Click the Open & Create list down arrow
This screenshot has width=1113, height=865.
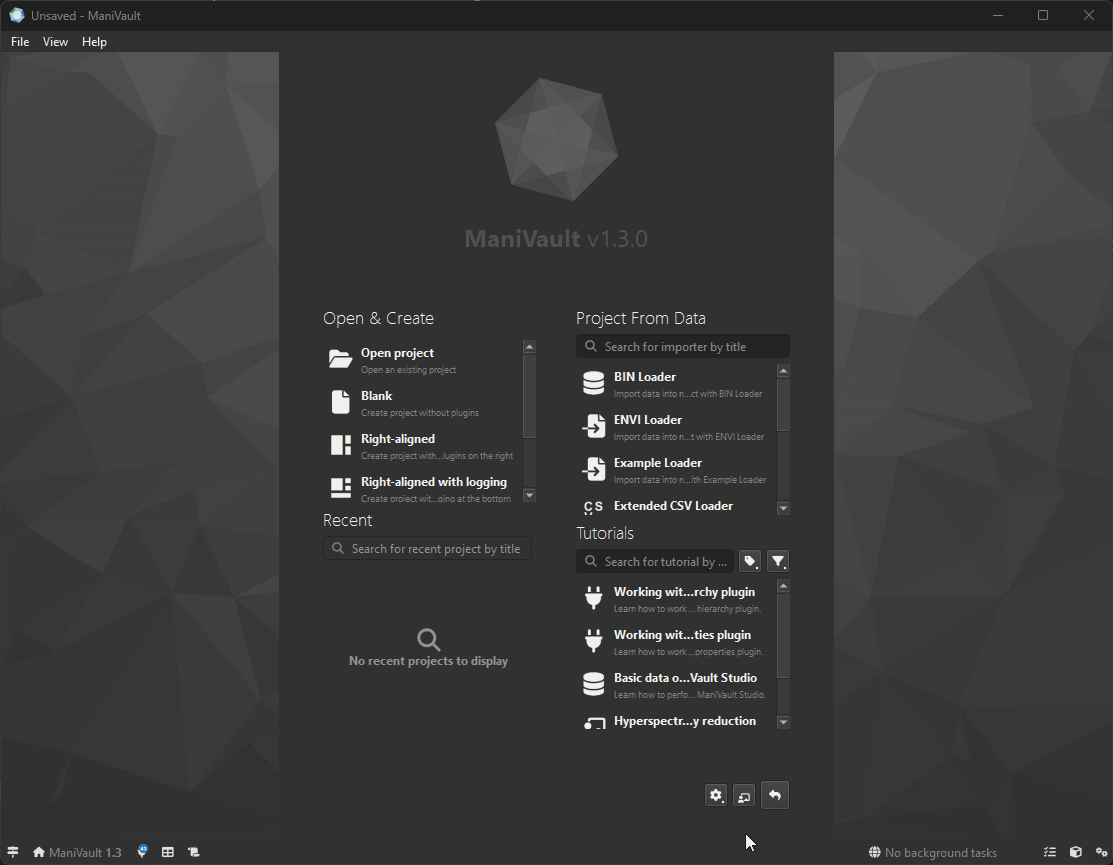[530, 495]
